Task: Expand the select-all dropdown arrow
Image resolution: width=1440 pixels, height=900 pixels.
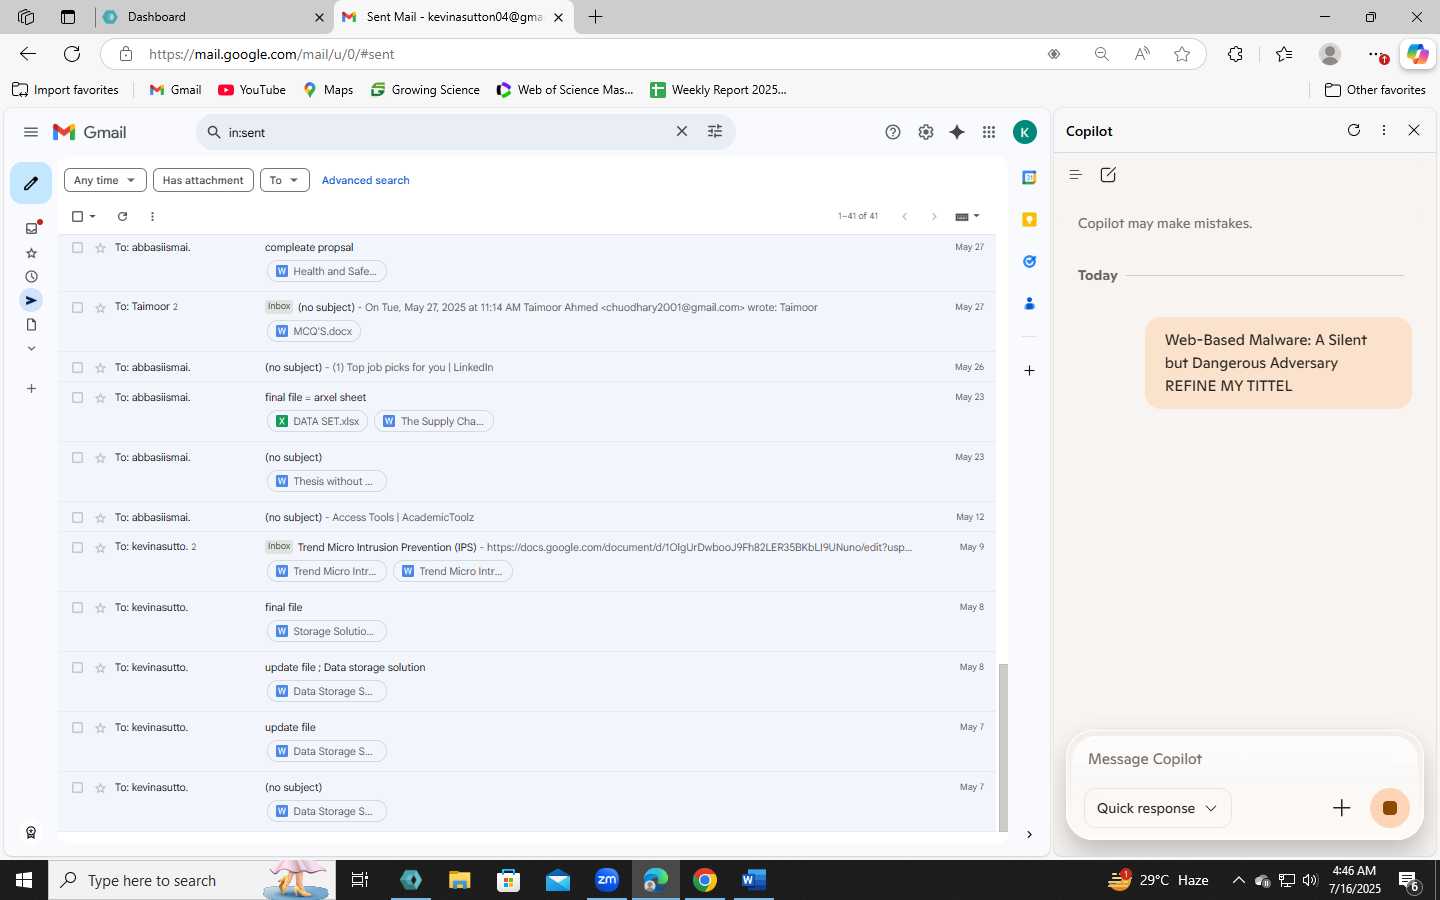Action: pos(92,216)
